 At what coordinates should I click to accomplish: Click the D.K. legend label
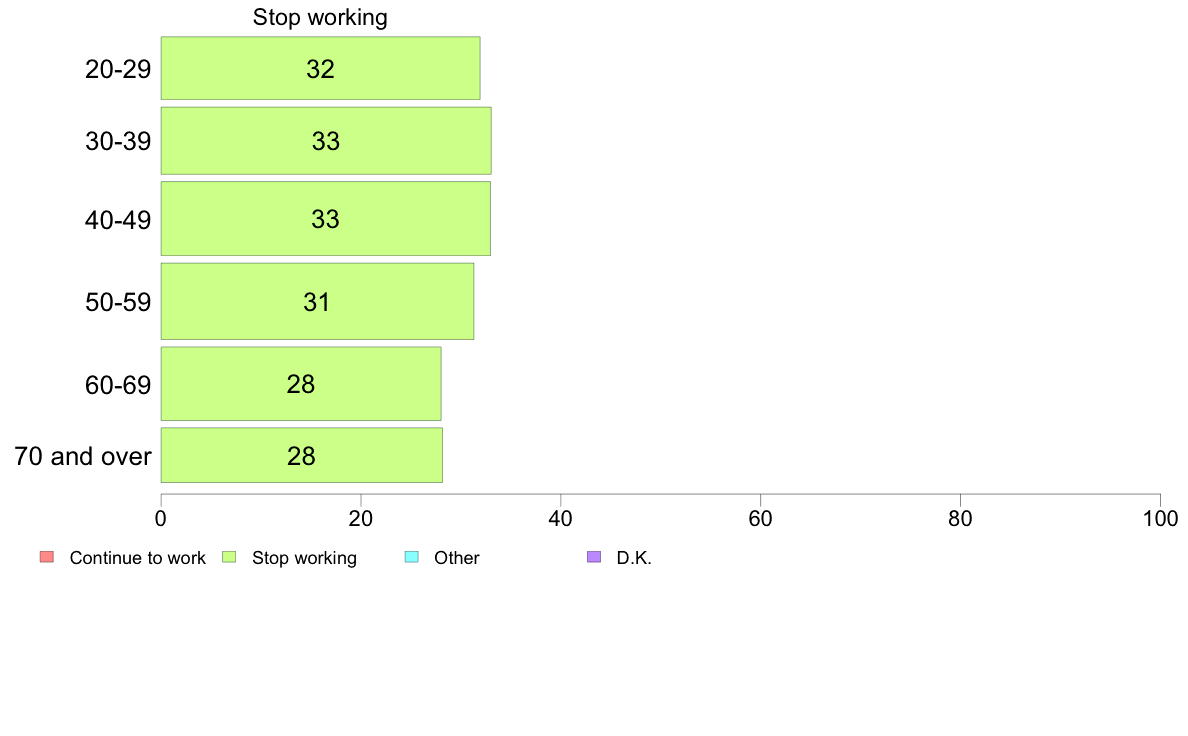[633, 558]
